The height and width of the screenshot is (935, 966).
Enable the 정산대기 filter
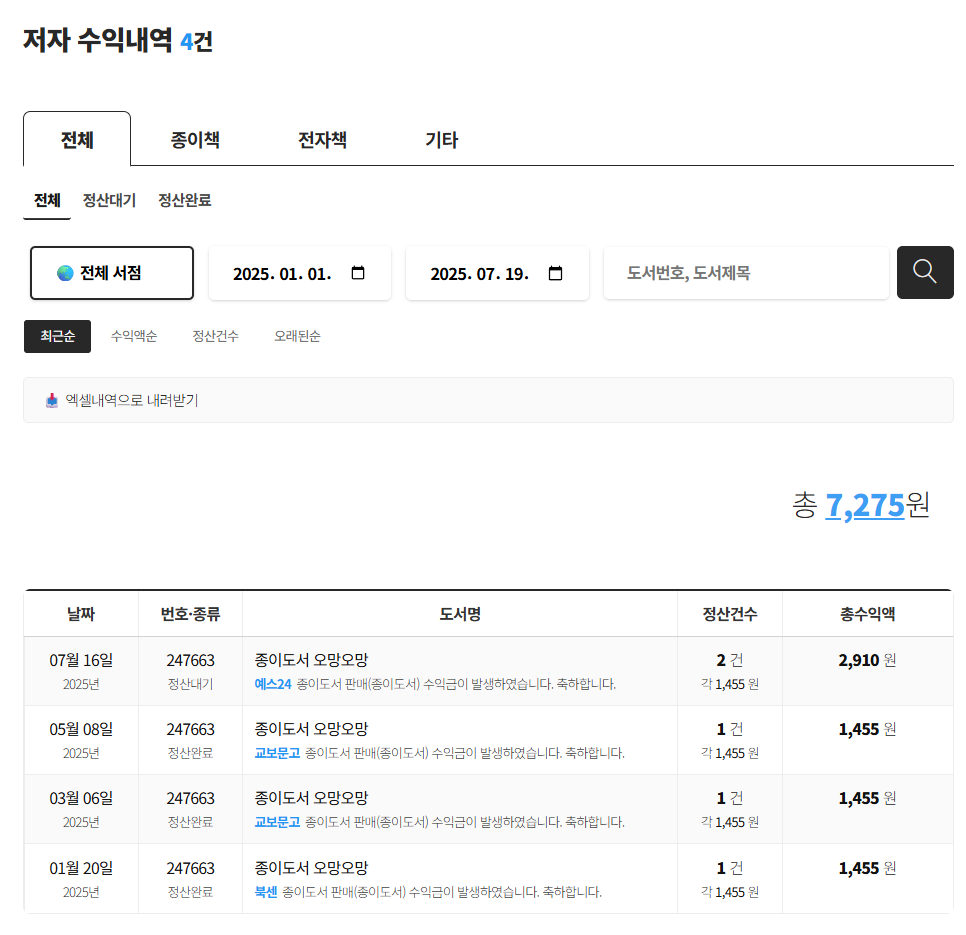(x=110, y=200)
